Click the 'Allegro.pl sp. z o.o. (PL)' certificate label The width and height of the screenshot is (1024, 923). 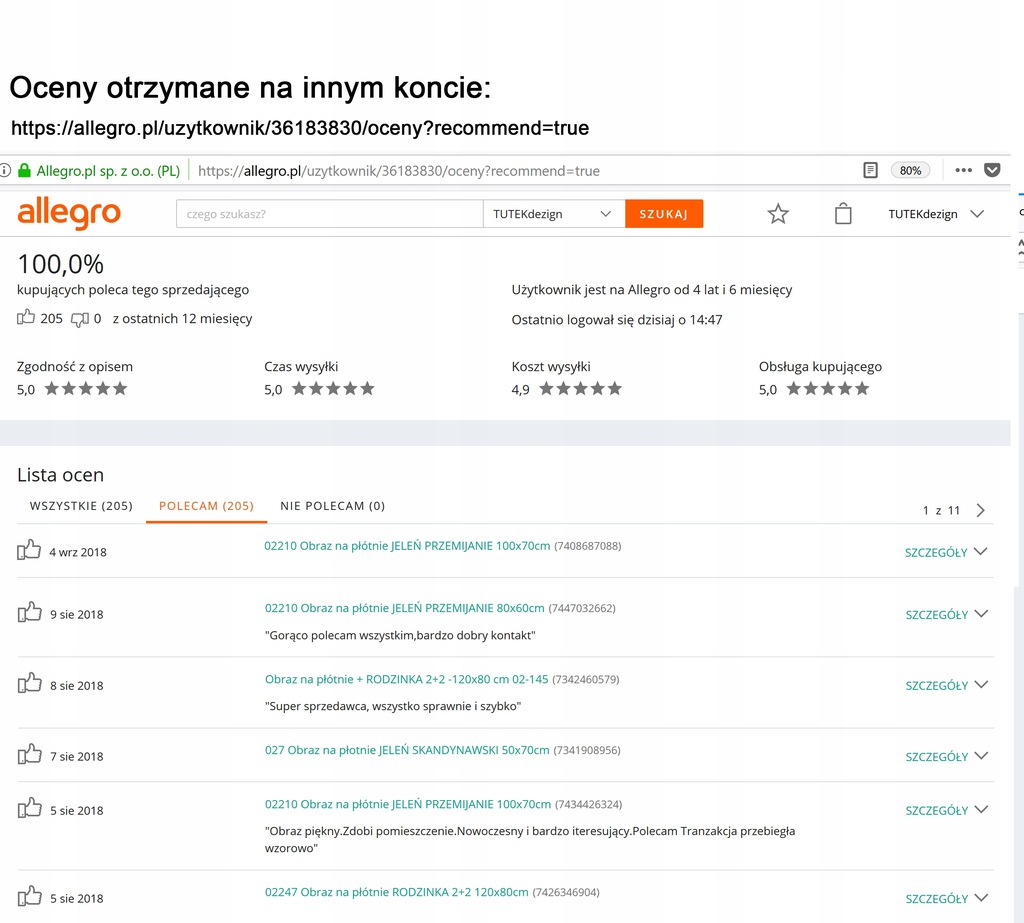[108, 171]
